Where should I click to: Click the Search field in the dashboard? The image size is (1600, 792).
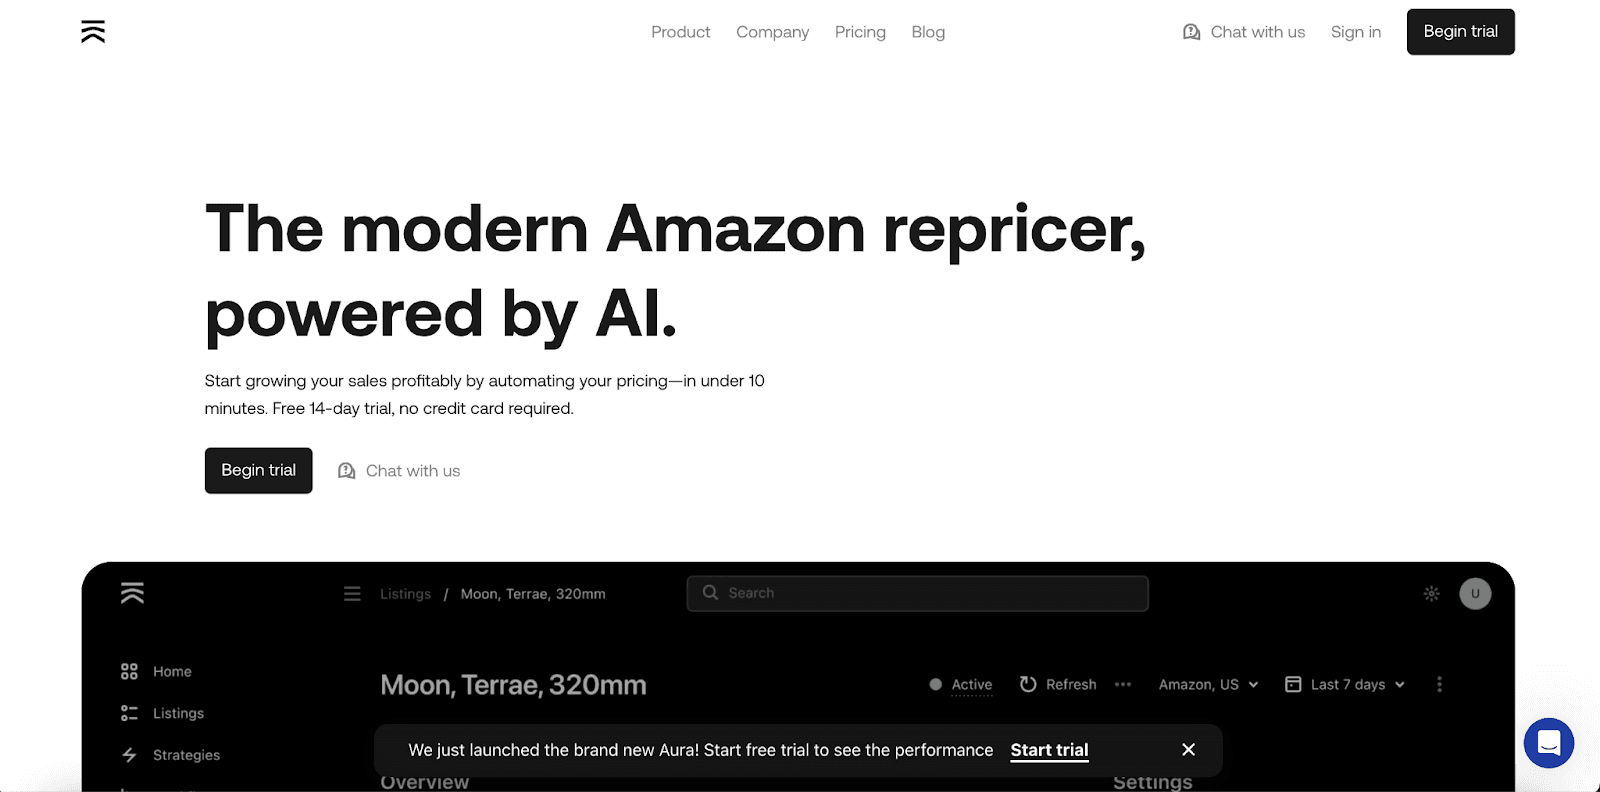(917, 593)
